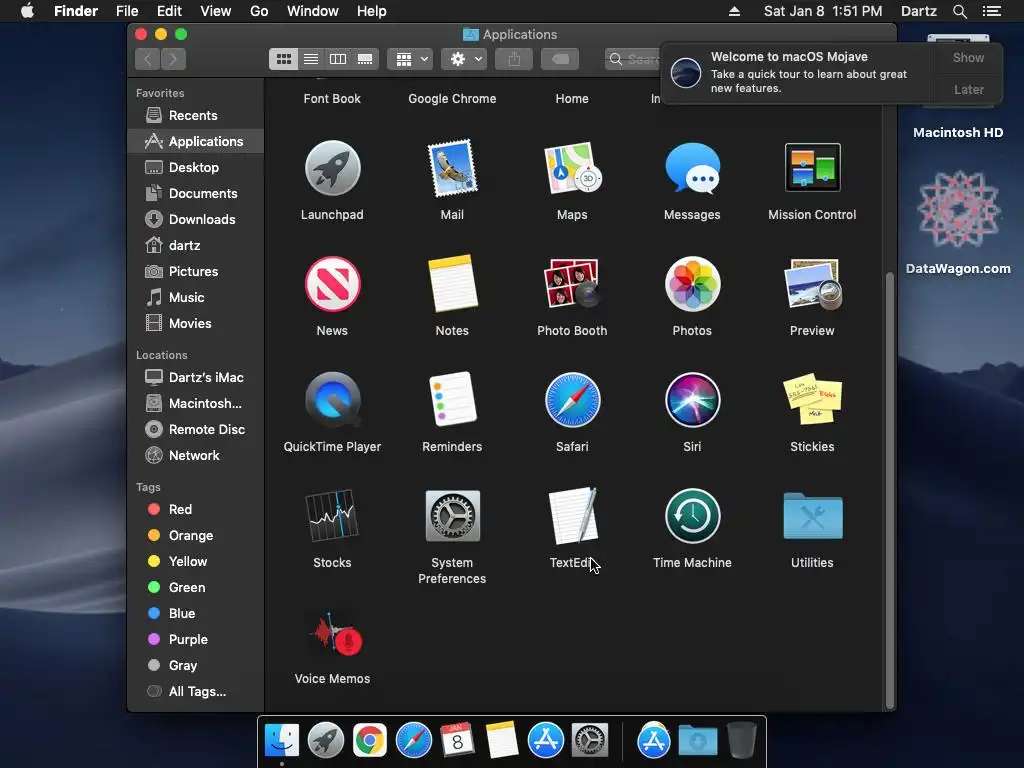Image resolution: width=1024 pixels, height=768 pixels.
Task: Open the item grouping dropdown
Action: (x=410, y=59)
